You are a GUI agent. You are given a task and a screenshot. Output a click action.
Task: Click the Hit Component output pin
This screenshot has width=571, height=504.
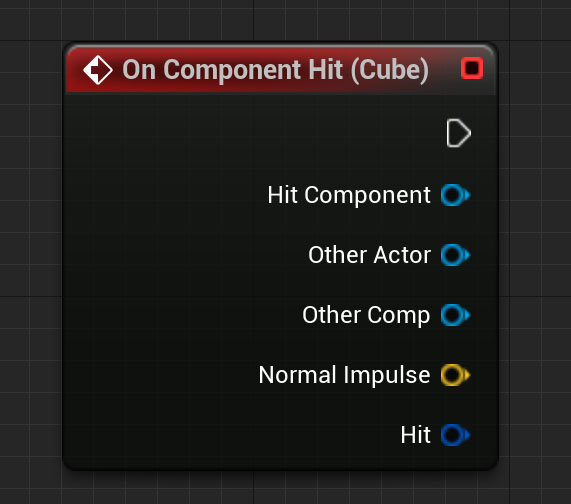(x=455, y=195)
